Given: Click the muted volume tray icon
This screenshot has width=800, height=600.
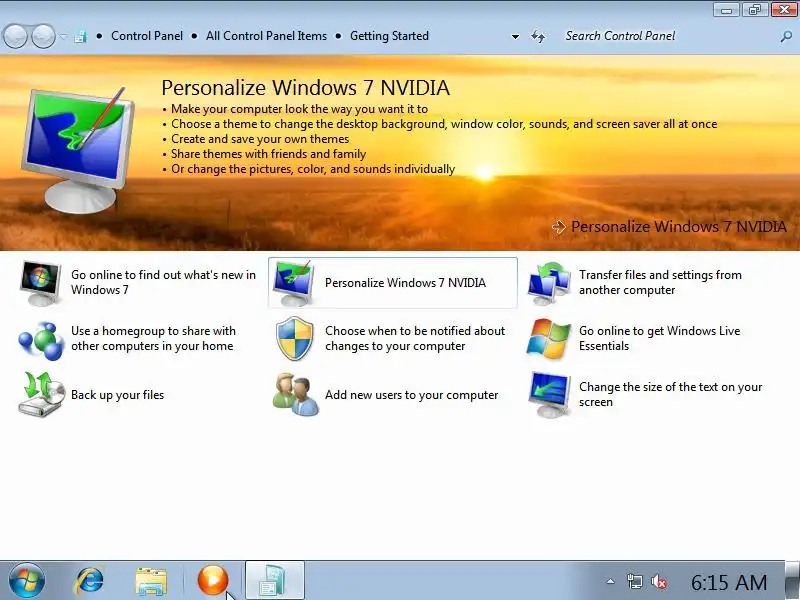Looking at the screenshot, I should tap(659, 582).
